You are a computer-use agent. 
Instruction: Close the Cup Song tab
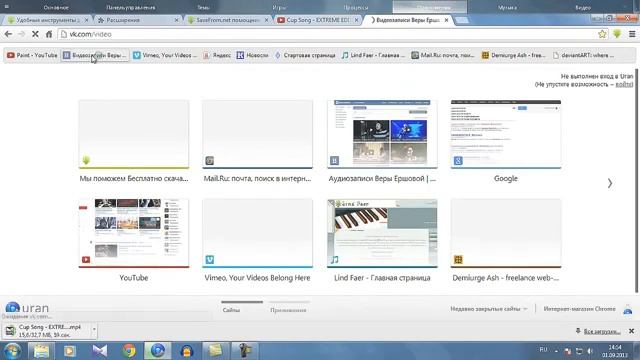[x=356, y=20]
